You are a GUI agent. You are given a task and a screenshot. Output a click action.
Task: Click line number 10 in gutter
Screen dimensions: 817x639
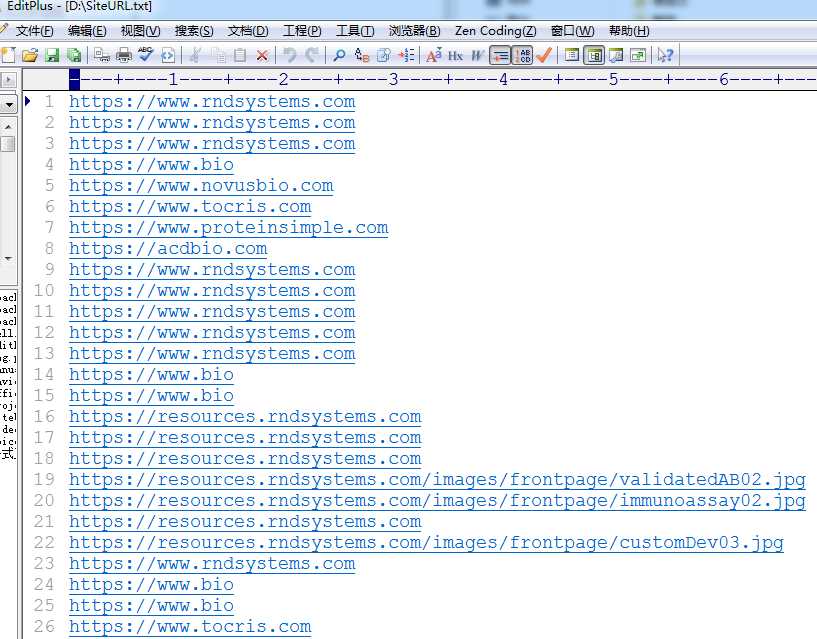[44, 290]
